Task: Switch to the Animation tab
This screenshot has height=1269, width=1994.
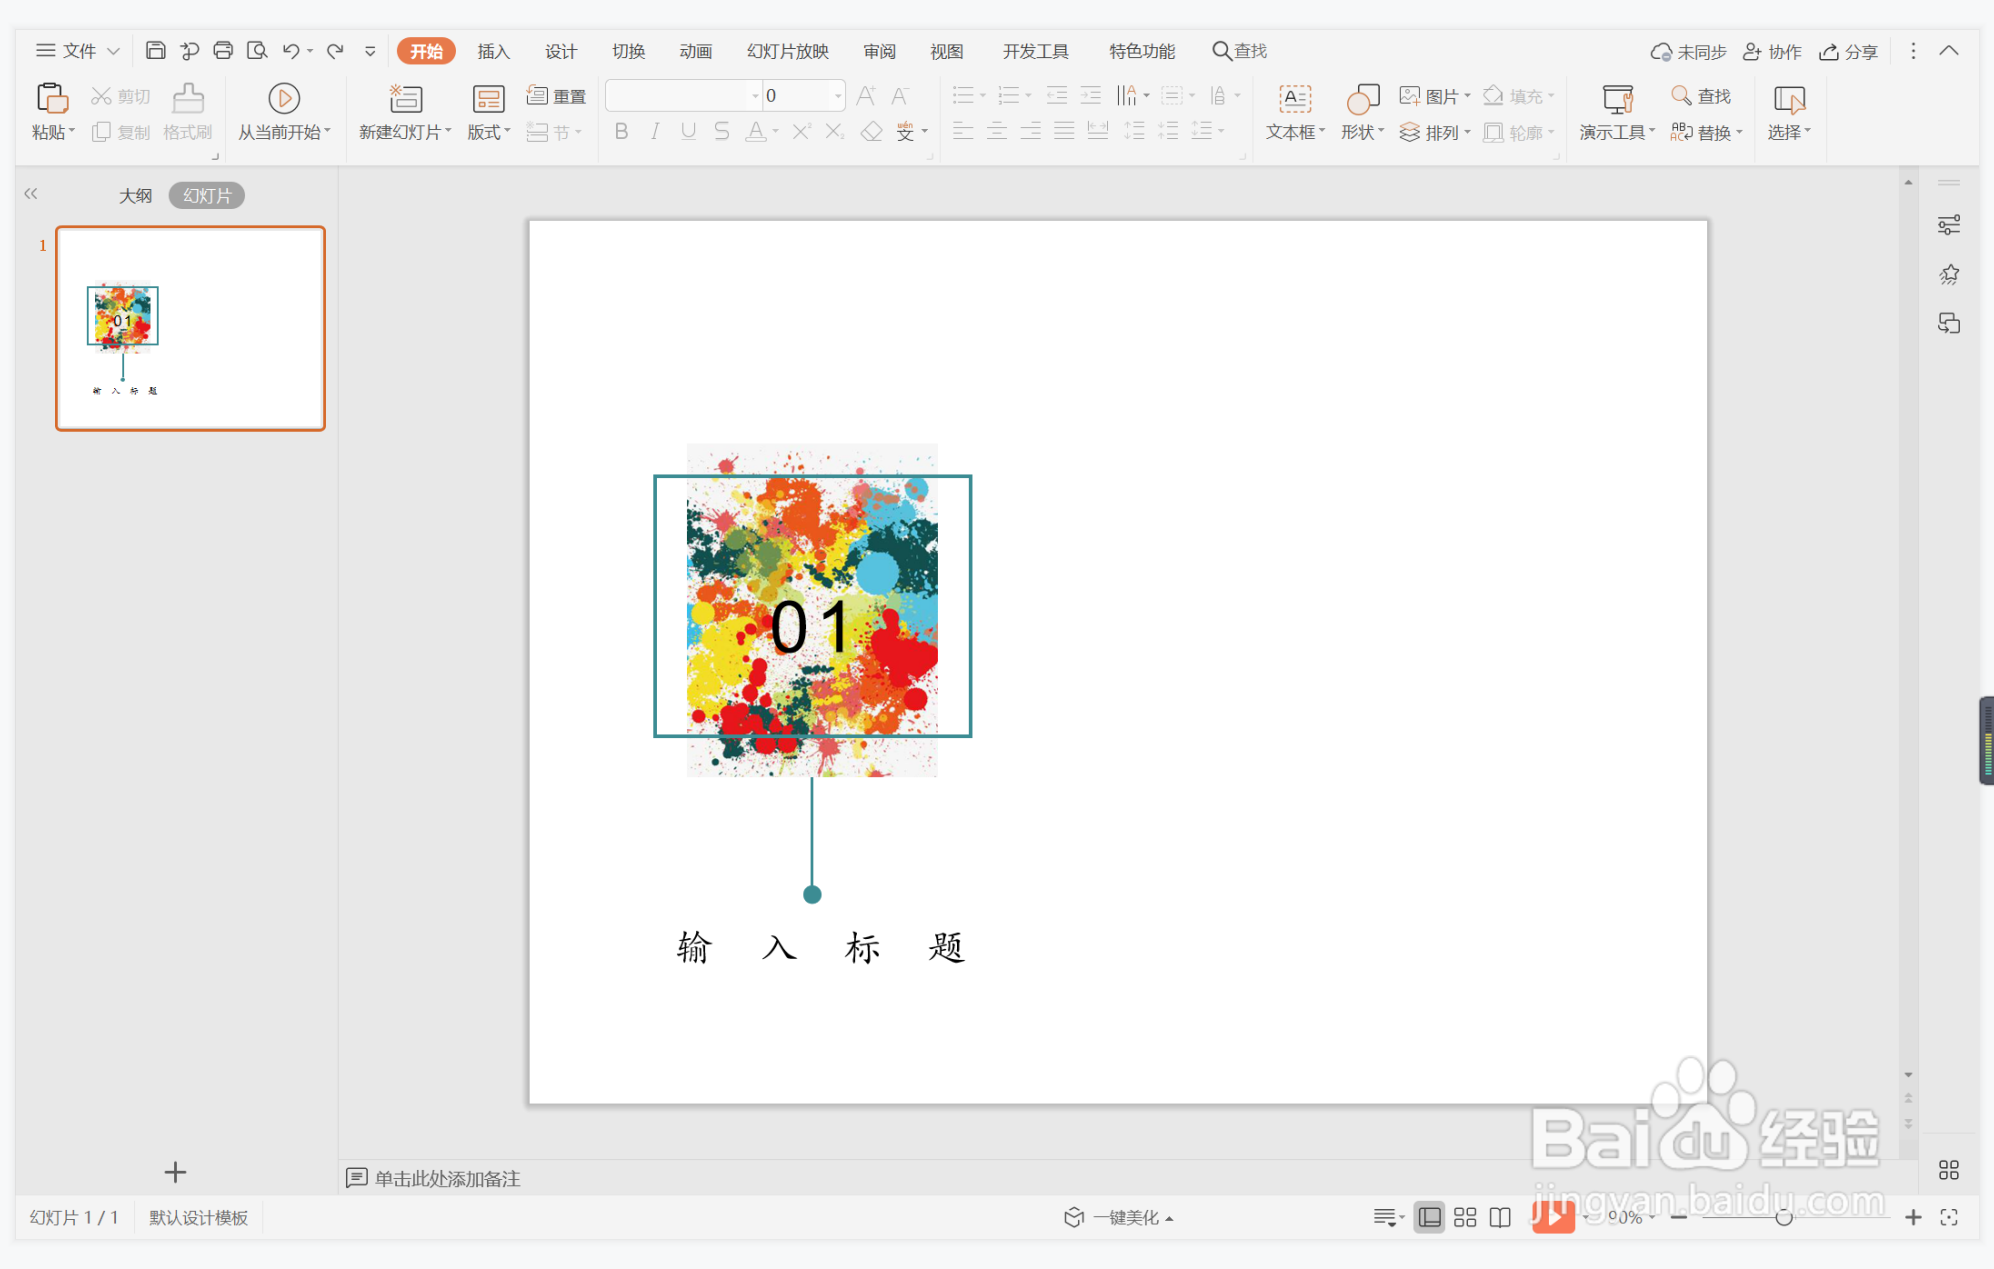Action: tap(695, 51)
